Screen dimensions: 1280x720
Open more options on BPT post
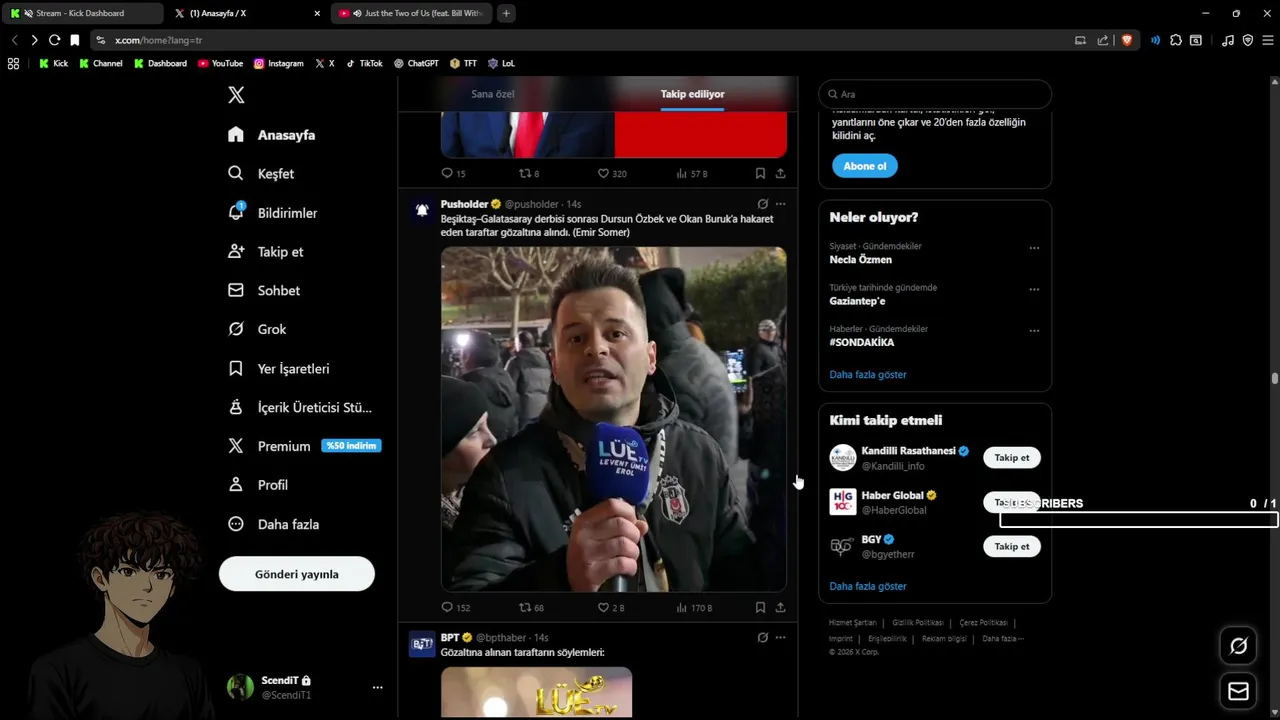(780, 637)
